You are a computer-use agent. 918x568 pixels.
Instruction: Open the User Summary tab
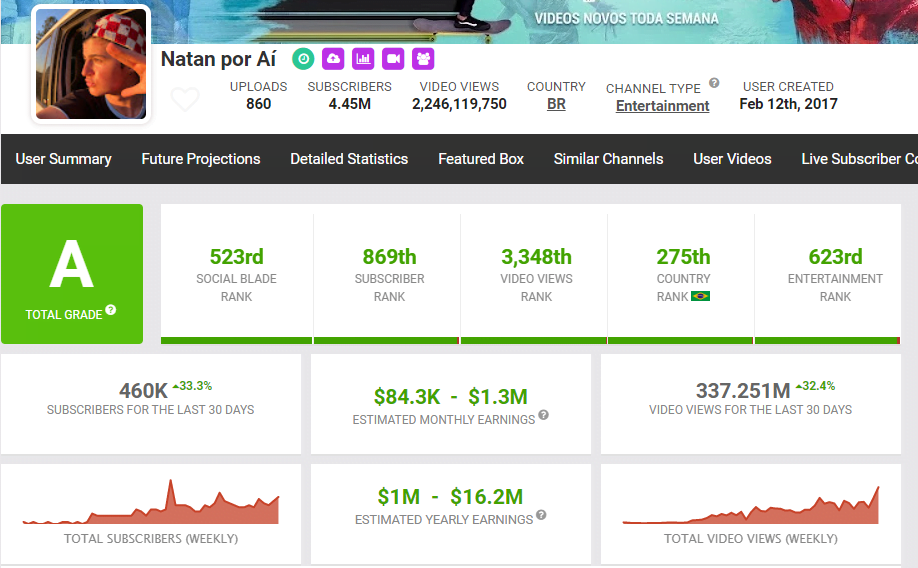coord(63,159)
